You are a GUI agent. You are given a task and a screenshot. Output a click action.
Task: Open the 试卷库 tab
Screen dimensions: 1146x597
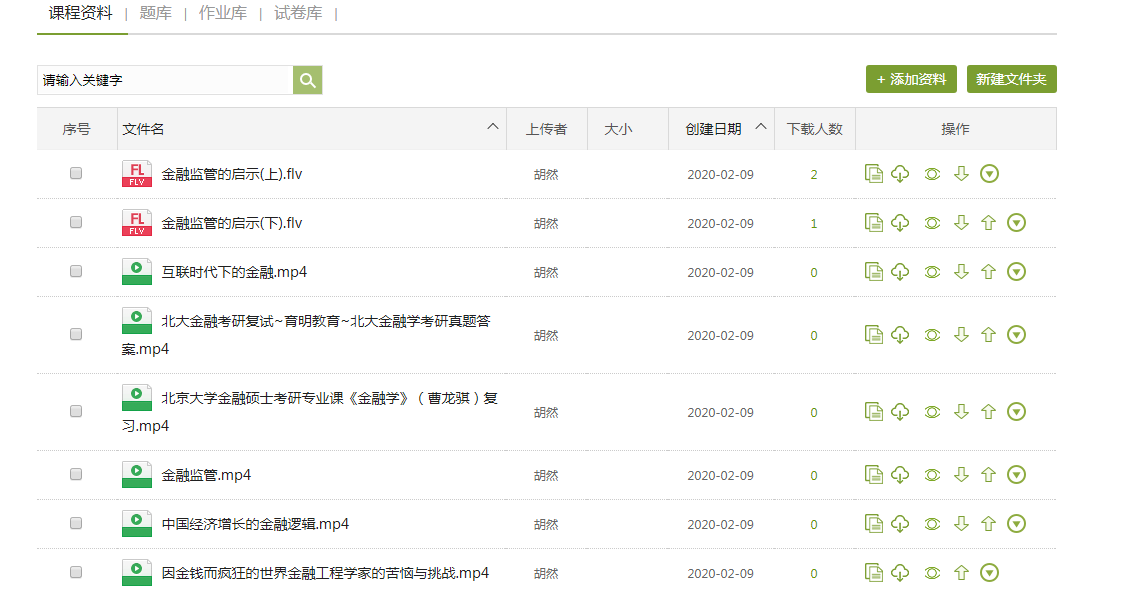click(x=298, y=14)
